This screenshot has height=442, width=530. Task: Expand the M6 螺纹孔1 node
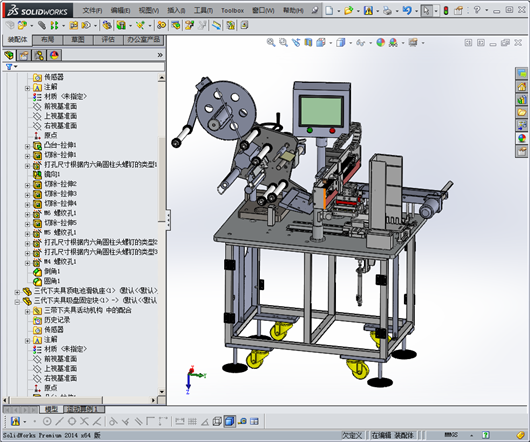tap(28, 214)
